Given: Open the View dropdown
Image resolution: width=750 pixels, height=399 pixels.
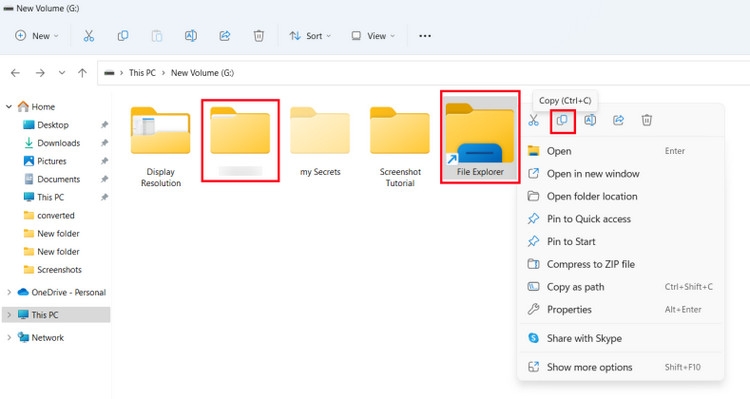Looking at the screenshot, I should pos(373,36).
